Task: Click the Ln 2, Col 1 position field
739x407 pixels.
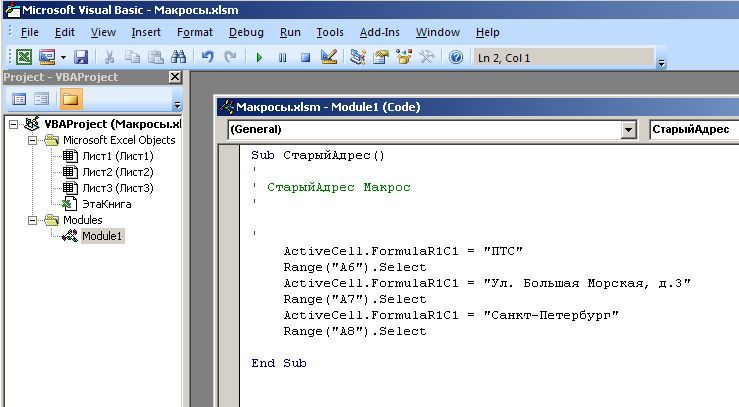Action: pyautogui.click(x=564, y=58)
